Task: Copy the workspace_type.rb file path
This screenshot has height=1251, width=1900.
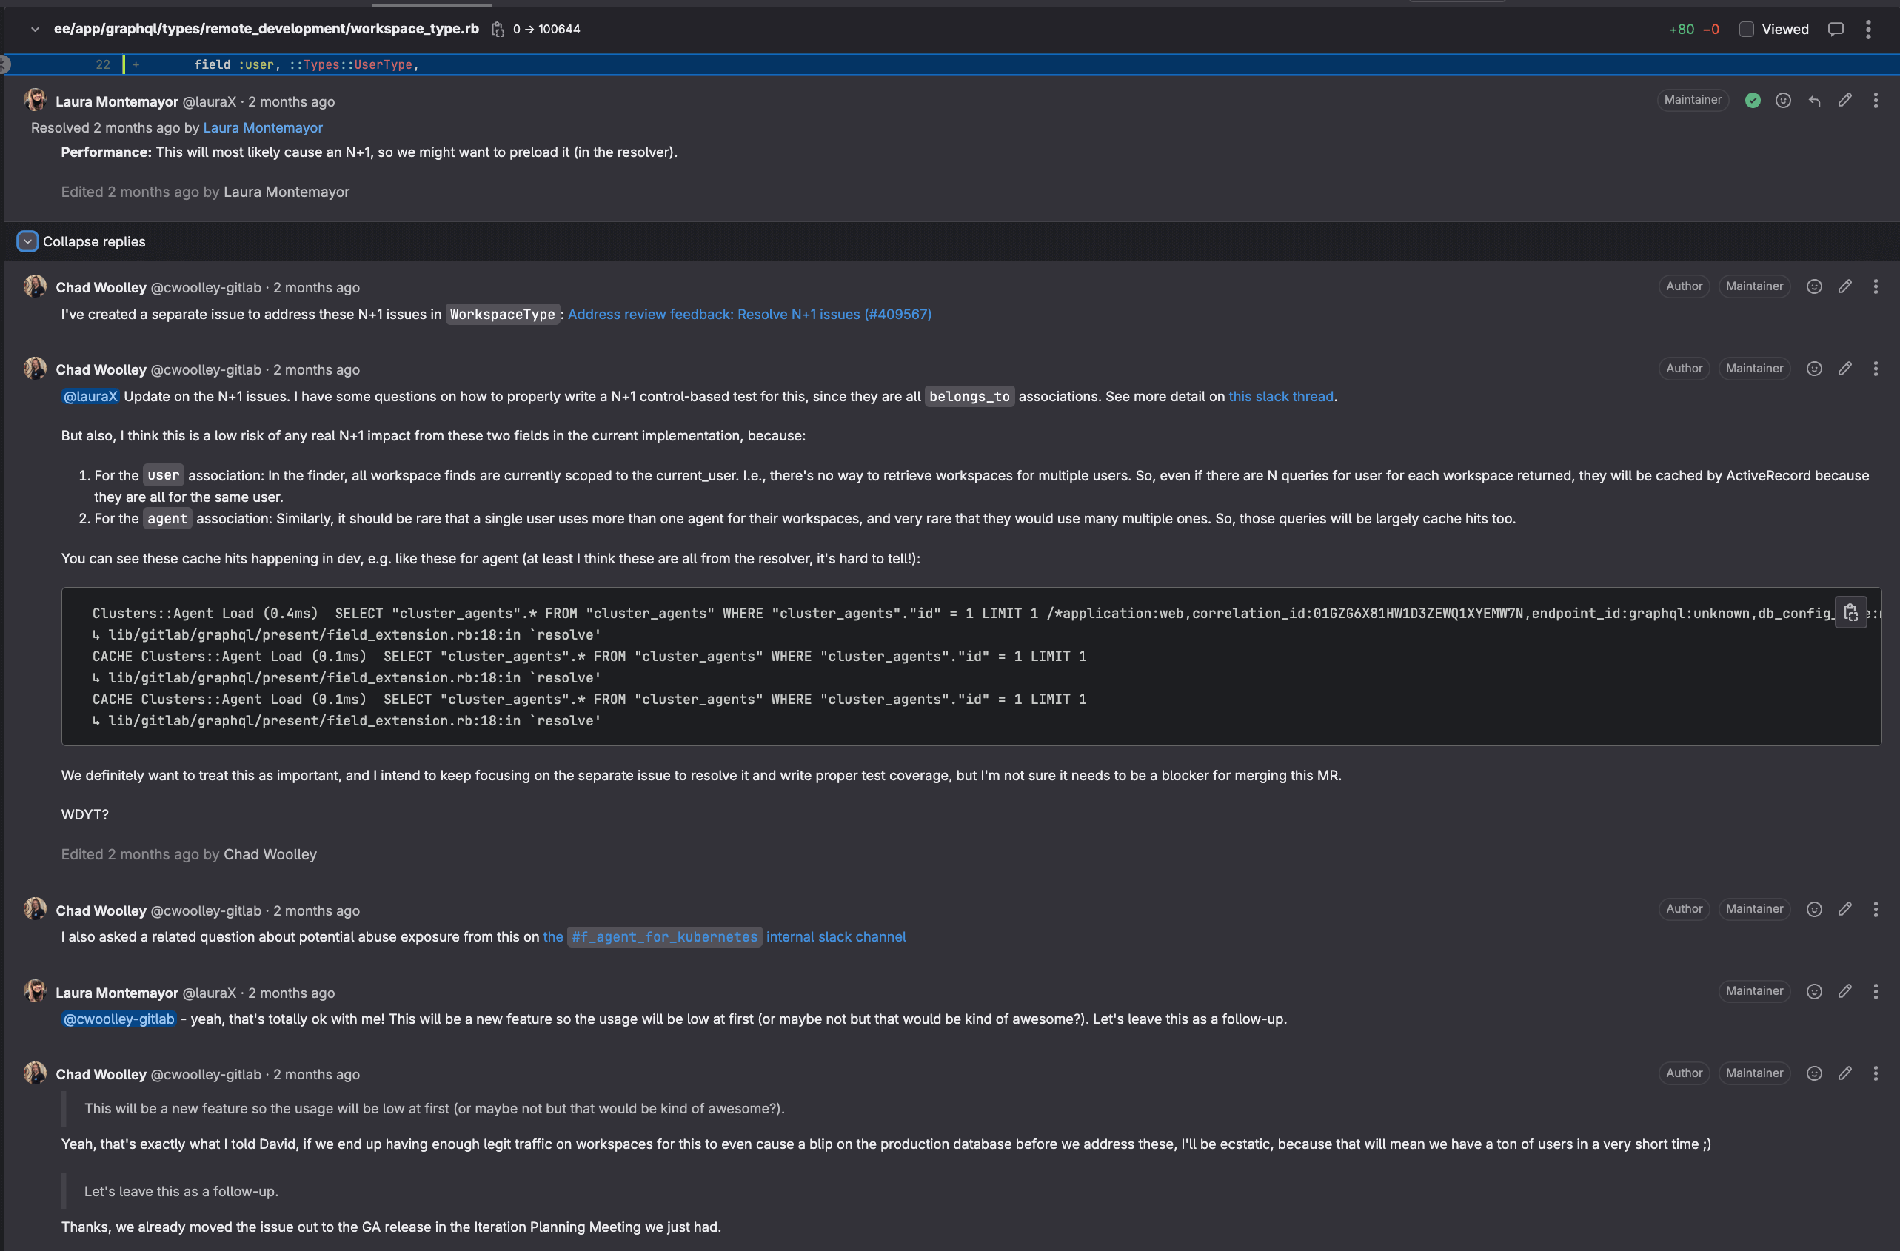Action: pos(497,29)
